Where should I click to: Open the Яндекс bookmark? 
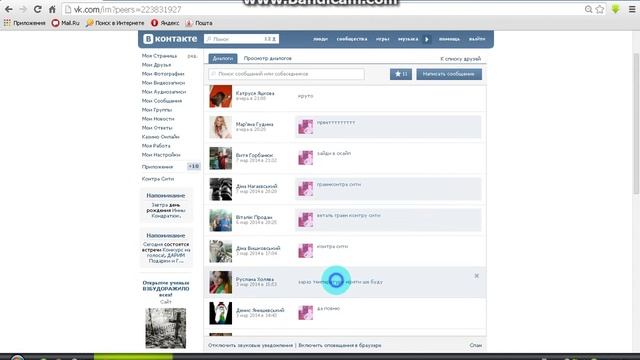(x=165, y=23)
